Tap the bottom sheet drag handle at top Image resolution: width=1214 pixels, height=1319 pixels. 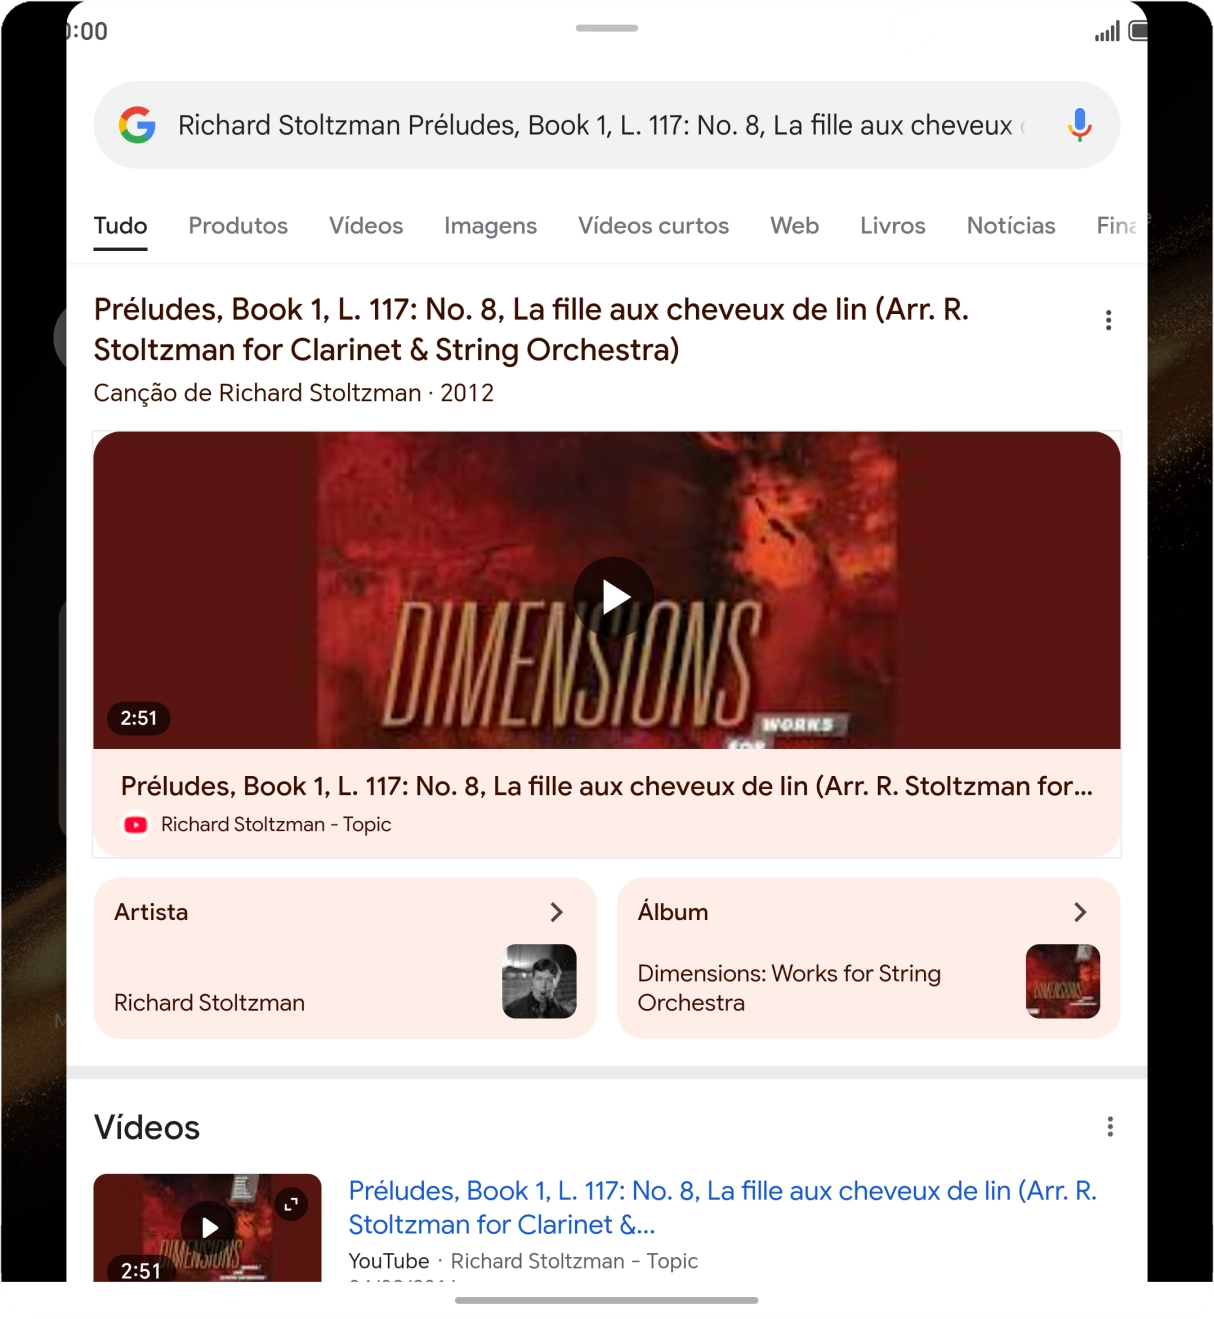[x=607, y=28]
